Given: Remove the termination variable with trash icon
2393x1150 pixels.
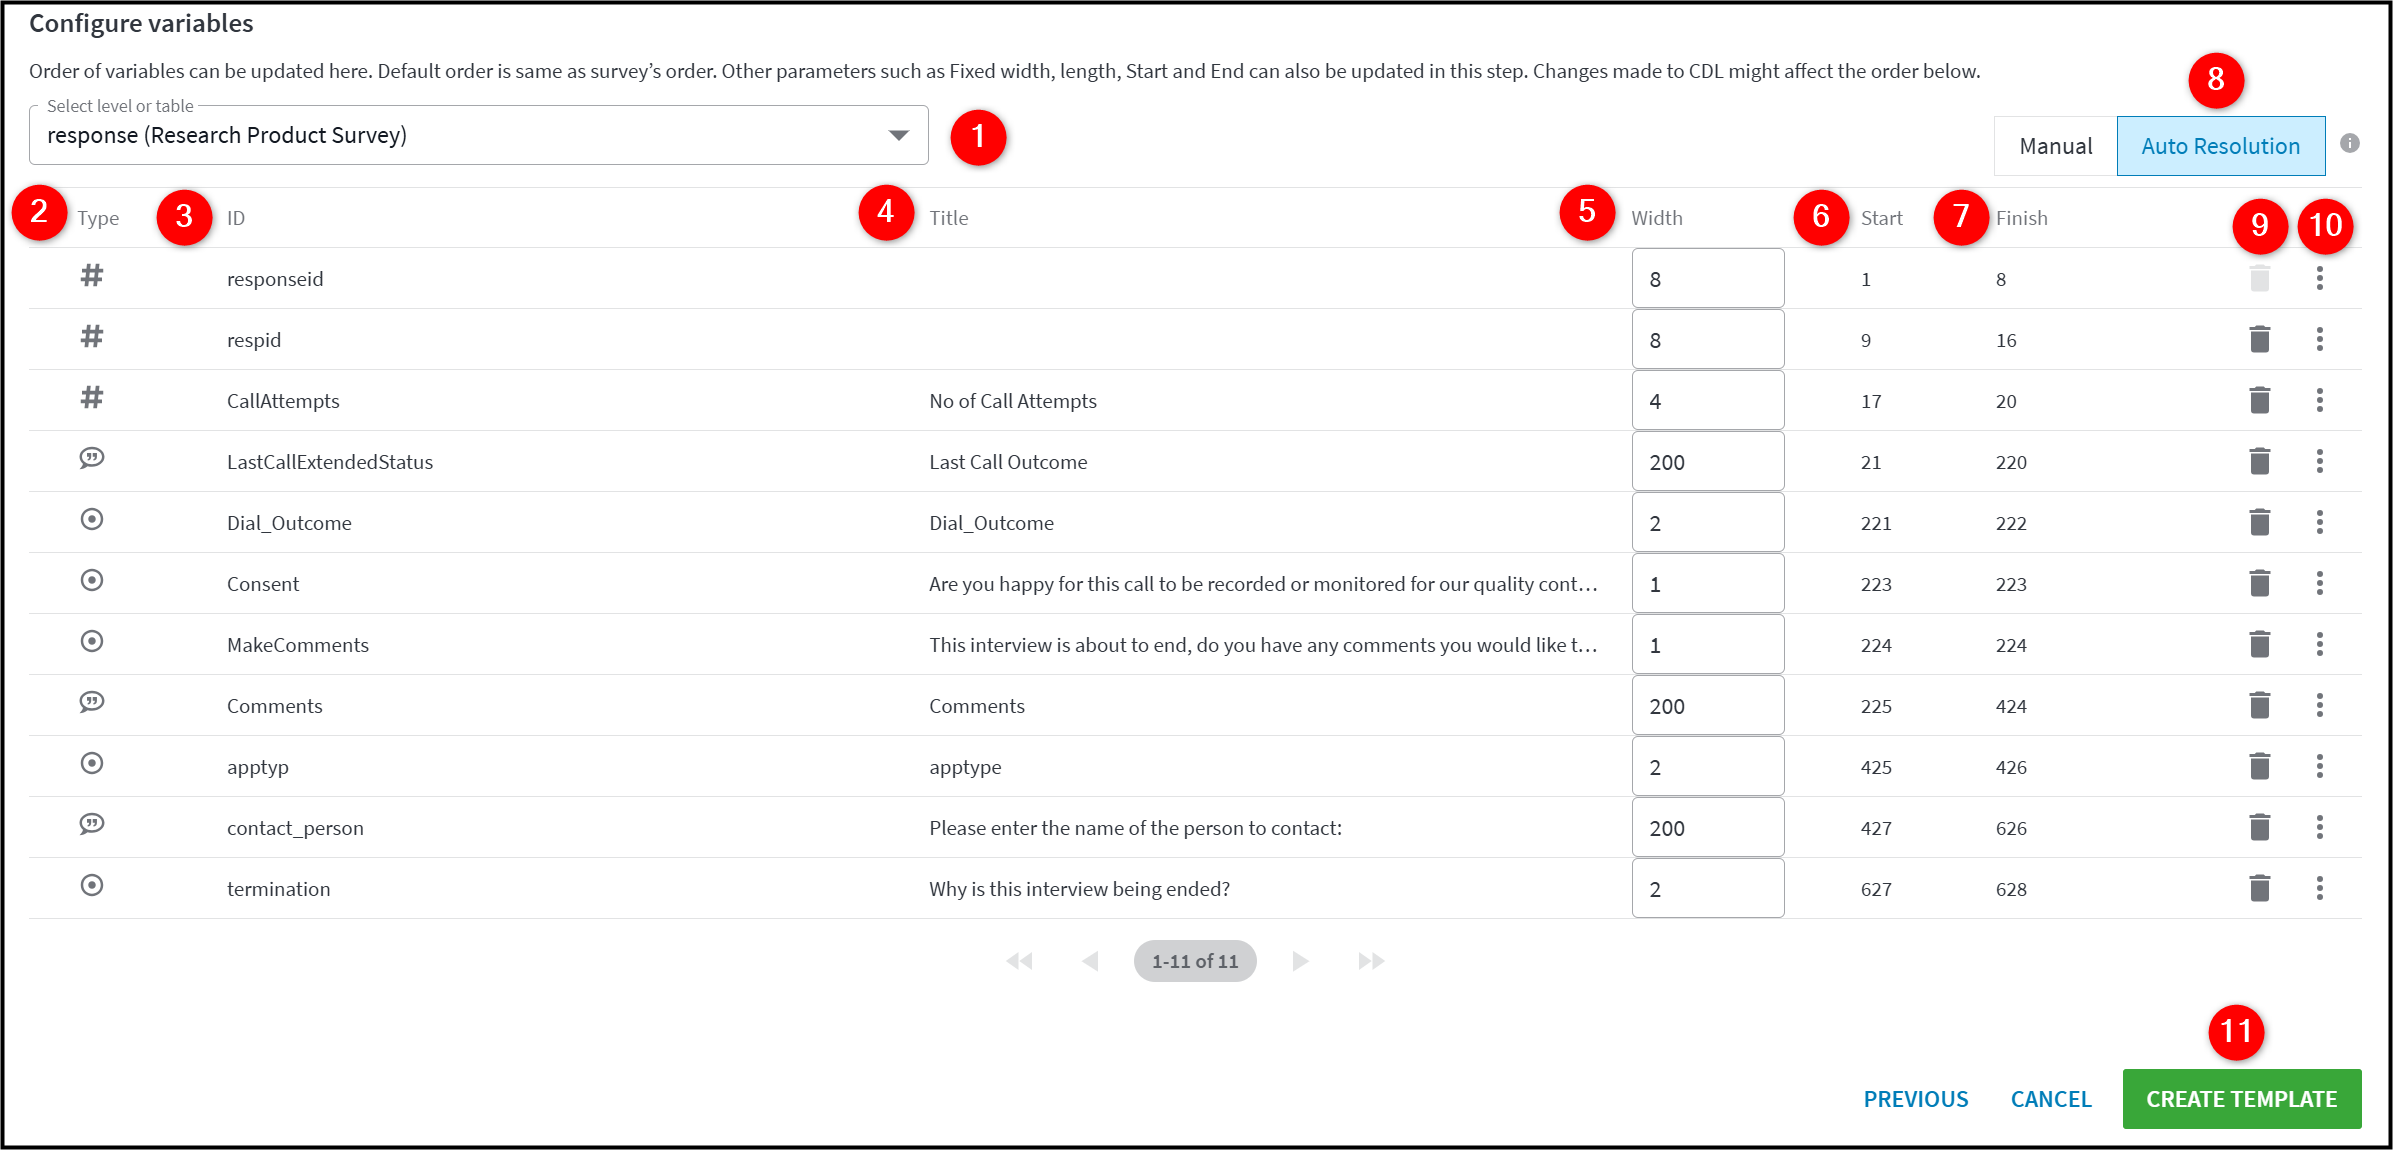Looking at the screenshot, I should [x=2259, y=888].
